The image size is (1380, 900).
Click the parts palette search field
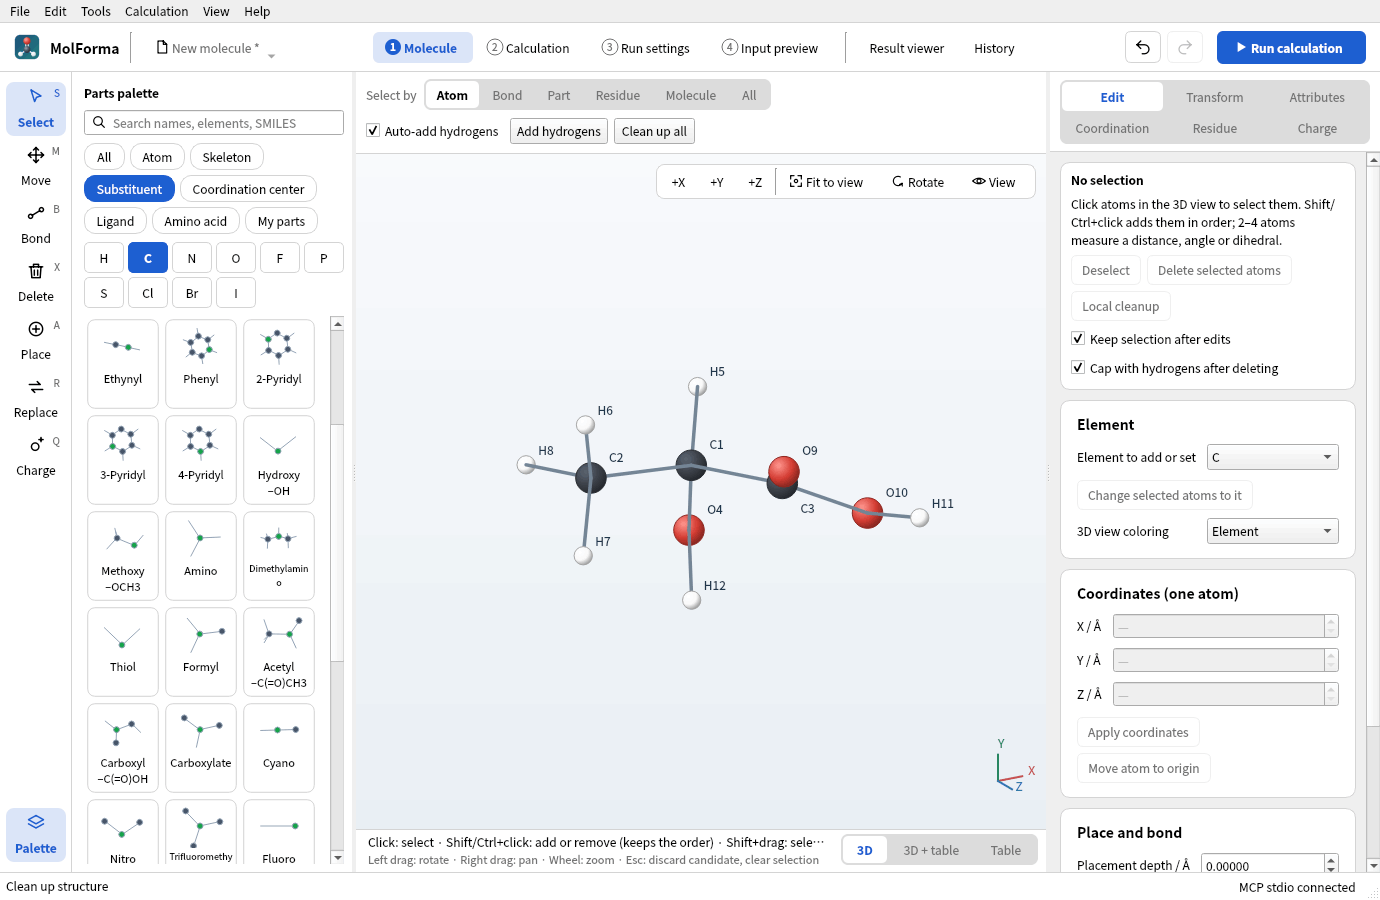click(214, 123)
